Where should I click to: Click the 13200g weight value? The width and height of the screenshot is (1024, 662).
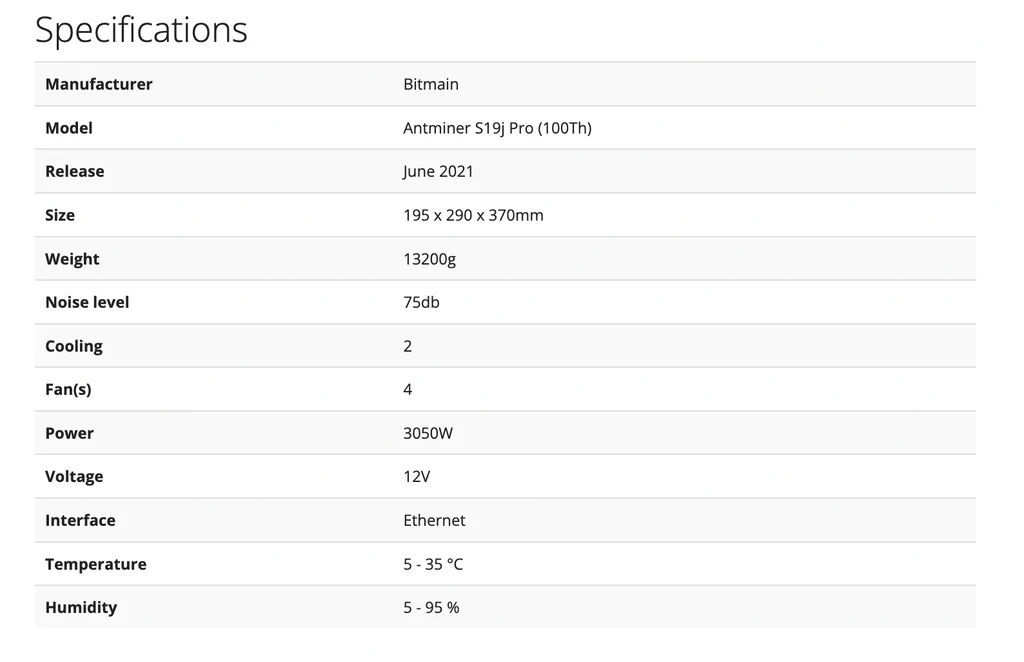coord(429,259)
